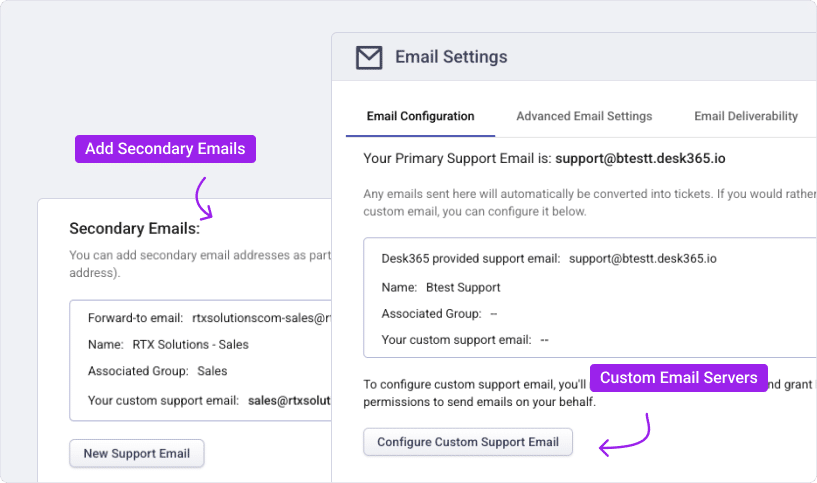This screenshot has height=483, width=817.
Task: Switch to Advanced Email Settings tab
Action: (584, 116)
